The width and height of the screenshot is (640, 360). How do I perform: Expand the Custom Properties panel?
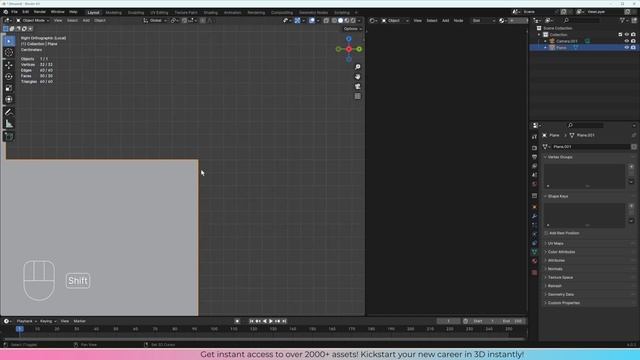tap(563, 303)
